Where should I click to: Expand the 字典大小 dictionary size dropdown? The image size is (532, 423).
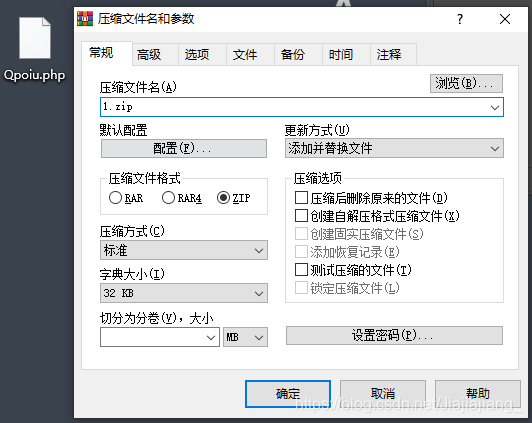tap(184, 293)
